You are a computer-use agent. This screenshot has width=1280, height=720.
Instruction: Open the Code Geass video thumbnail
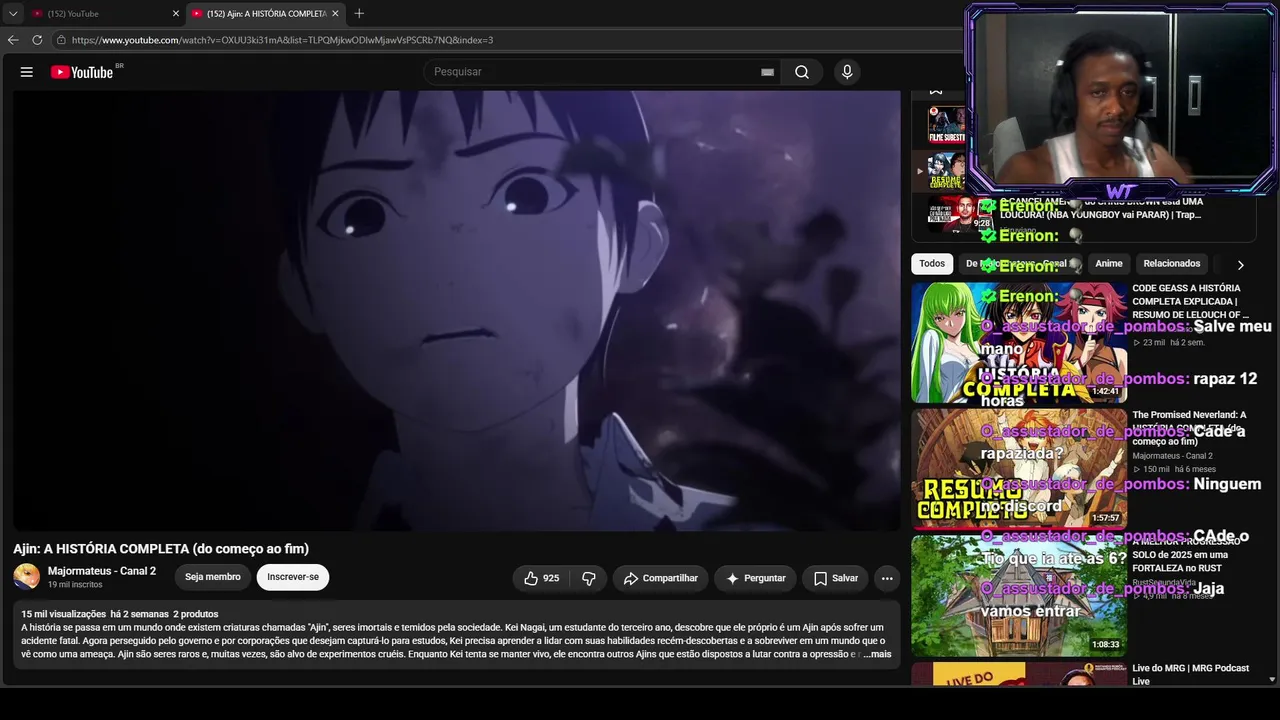pos(1019,342)
